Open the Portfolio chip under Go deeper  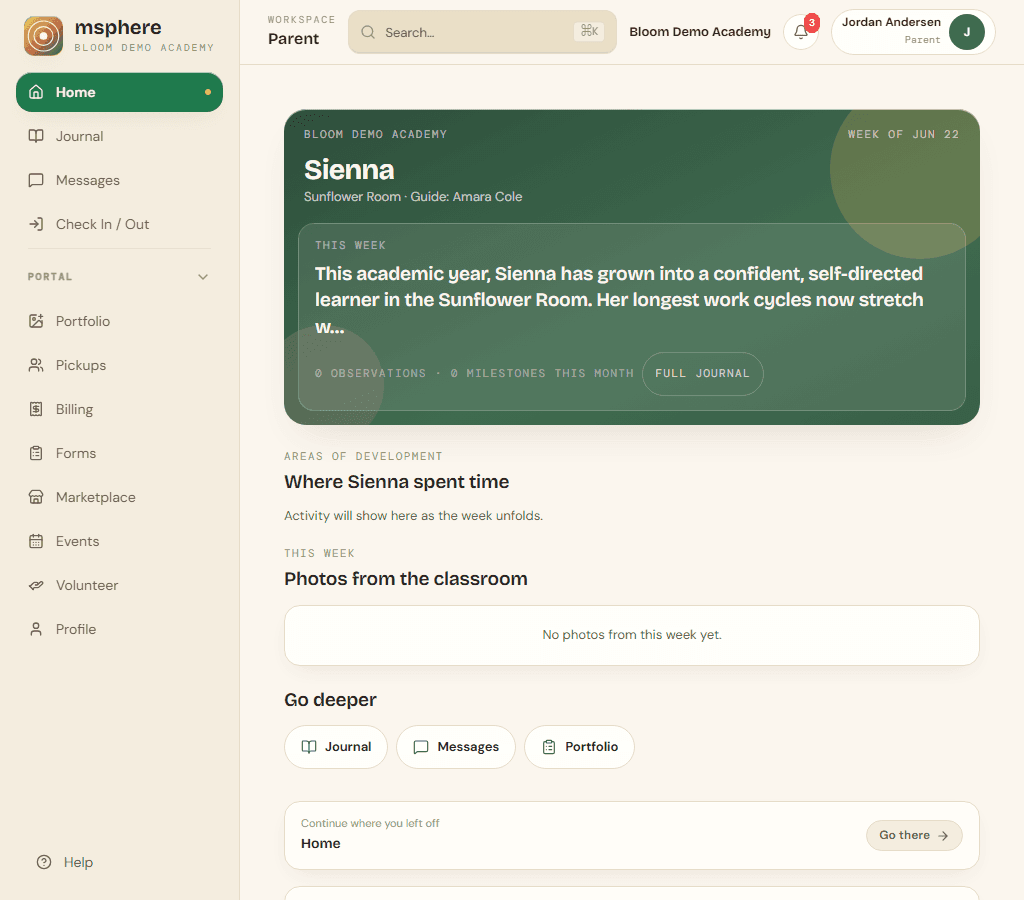(x=579, y=747)
